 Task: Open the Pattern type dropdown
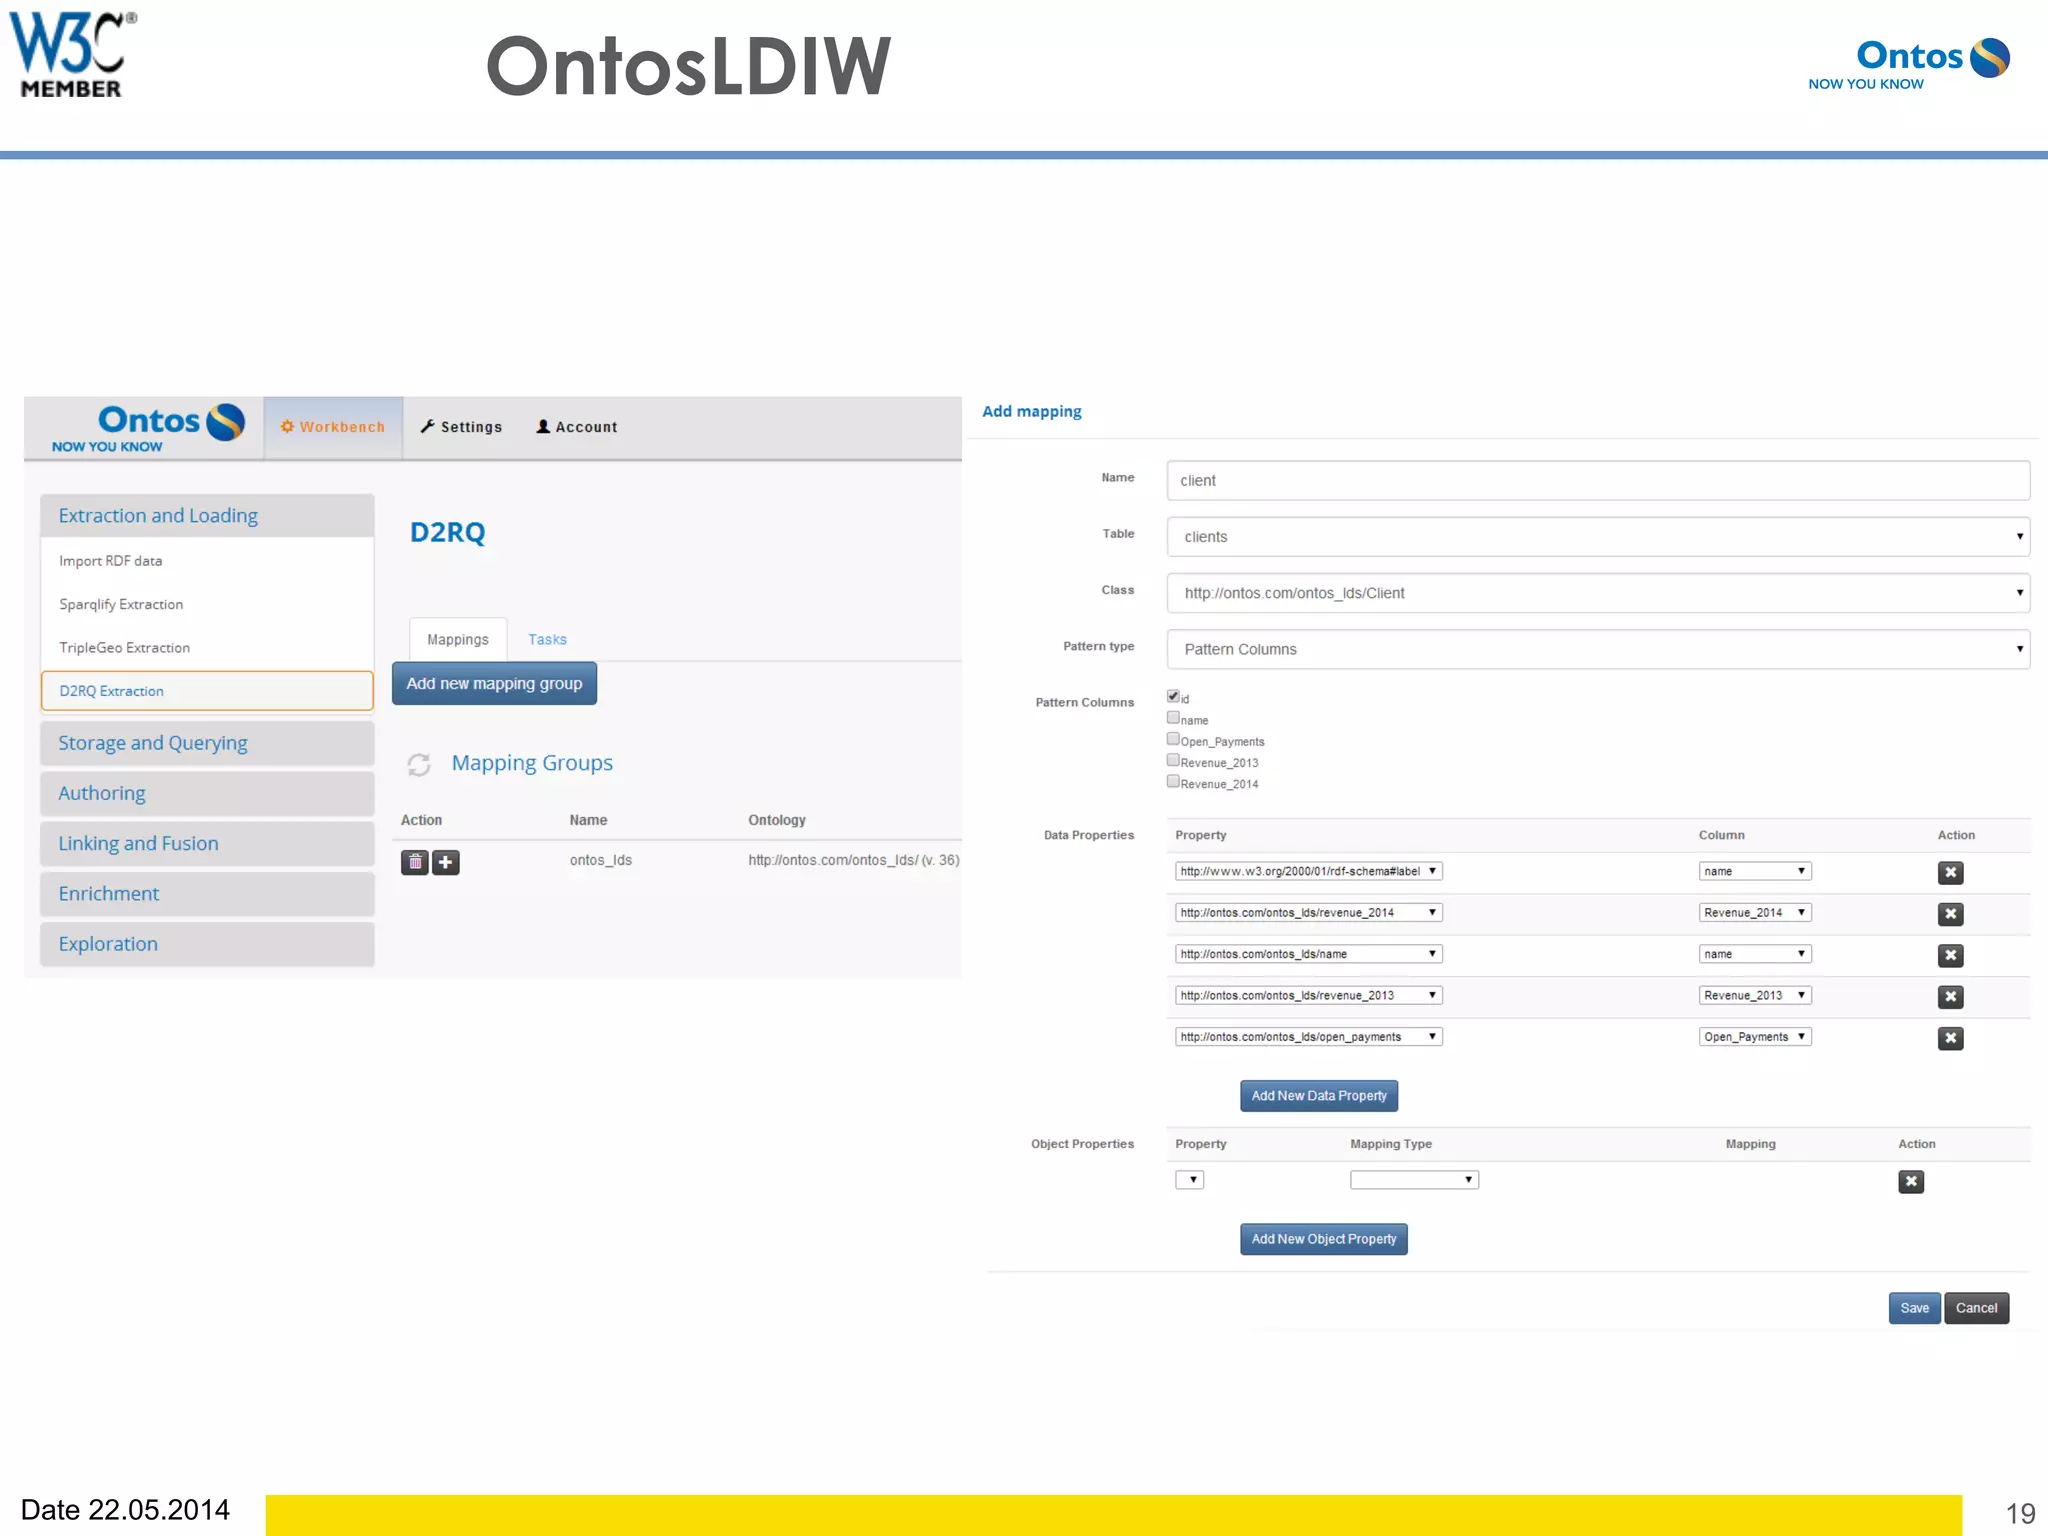click(x=1598, y=649)
